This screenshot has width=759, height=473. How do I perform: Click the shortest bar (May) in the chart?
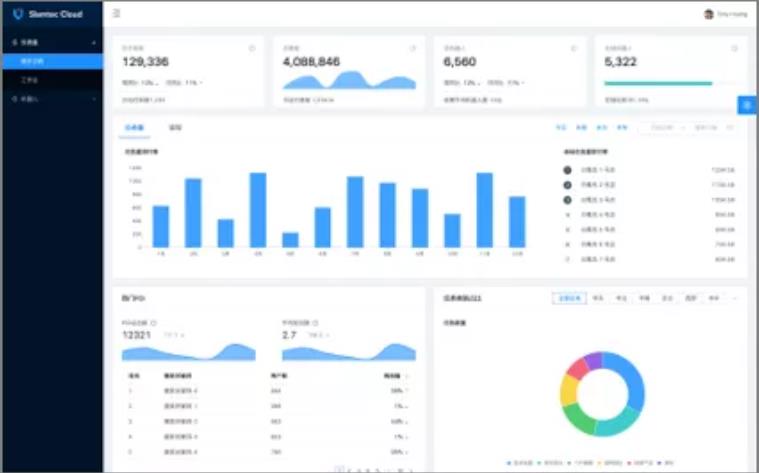pos(290,240)
